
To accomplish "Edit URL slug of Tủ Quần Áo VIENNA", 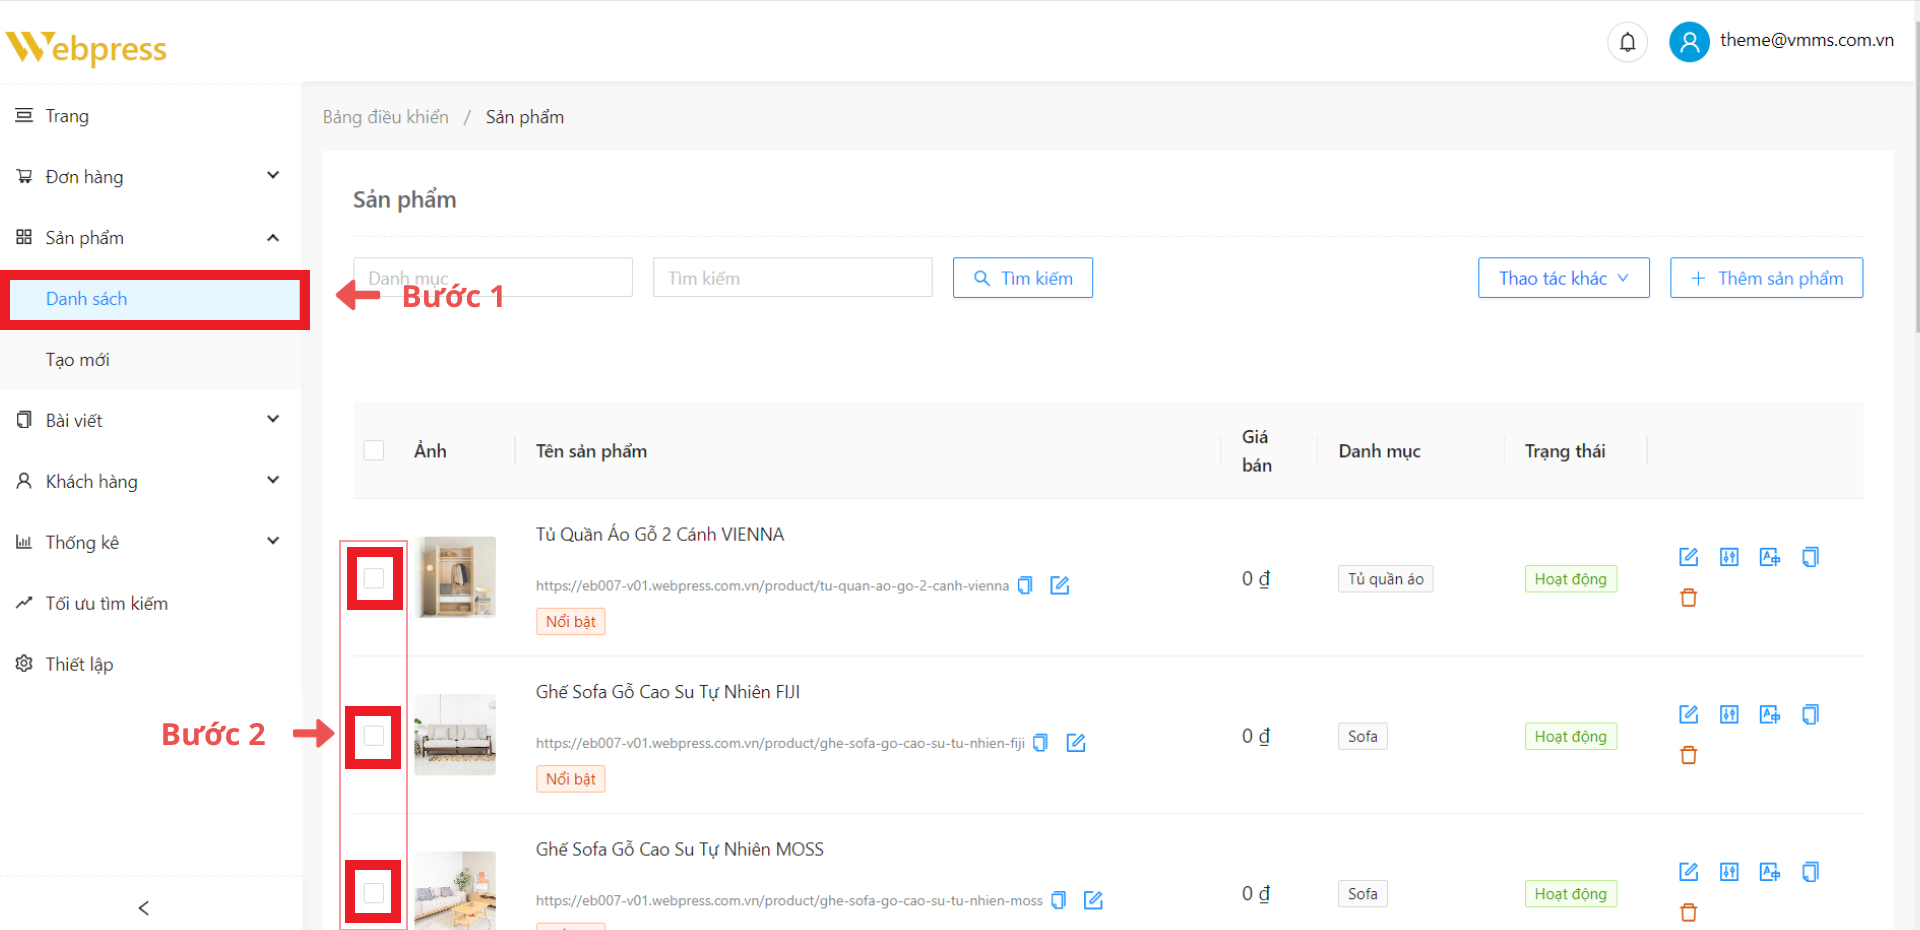I will tap(1060, 586).
